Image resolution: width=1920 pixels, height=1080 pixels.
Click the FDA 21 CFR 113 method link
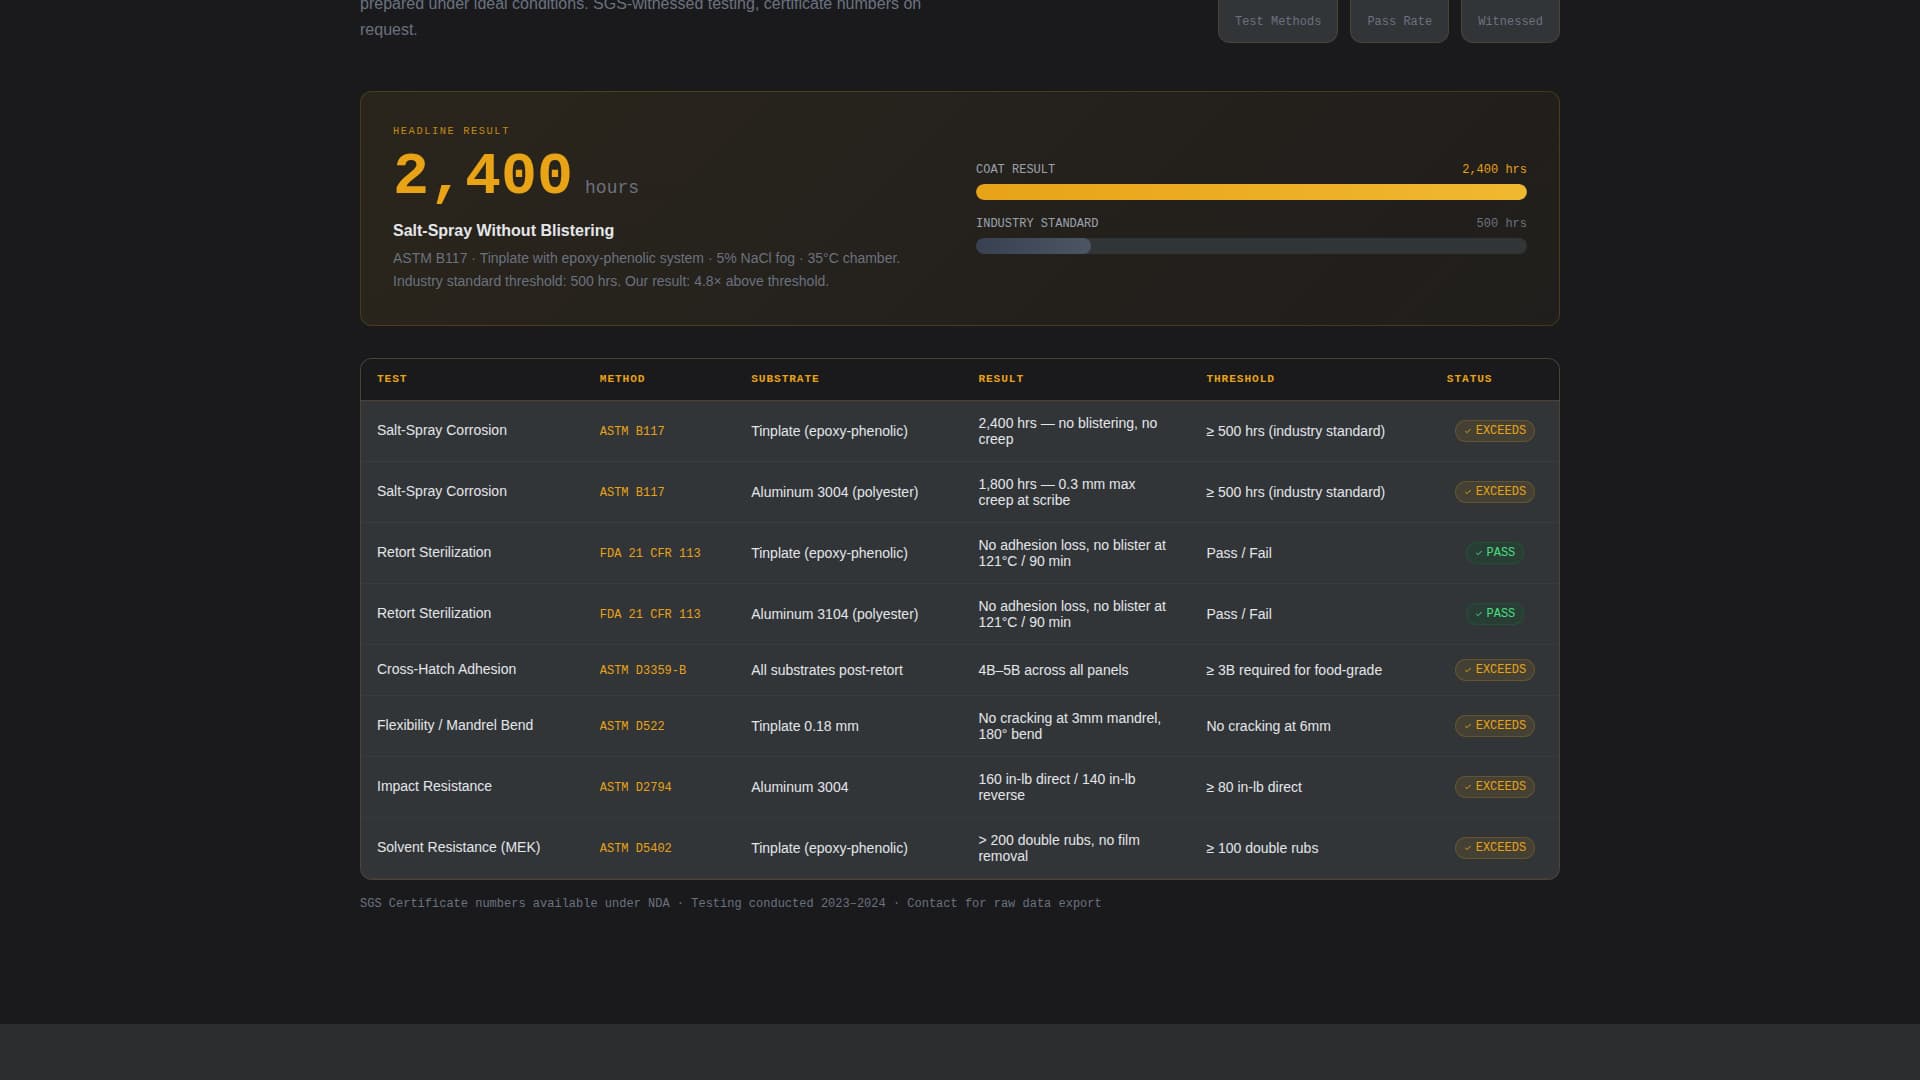[x=650, y=552]
